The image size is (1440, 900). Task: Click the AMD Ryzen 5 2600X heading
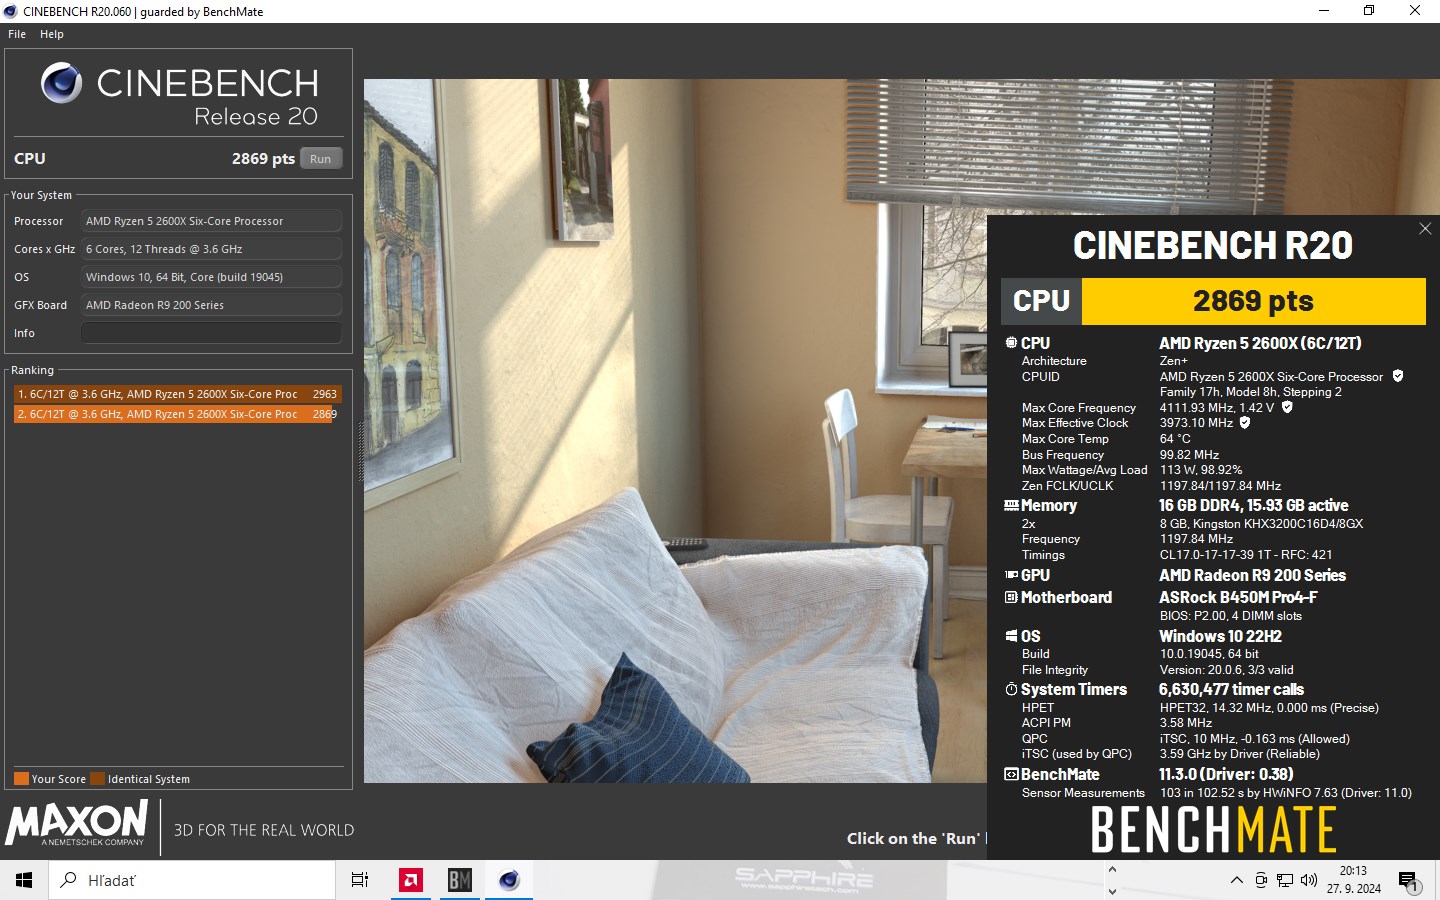click(1260, 343)
